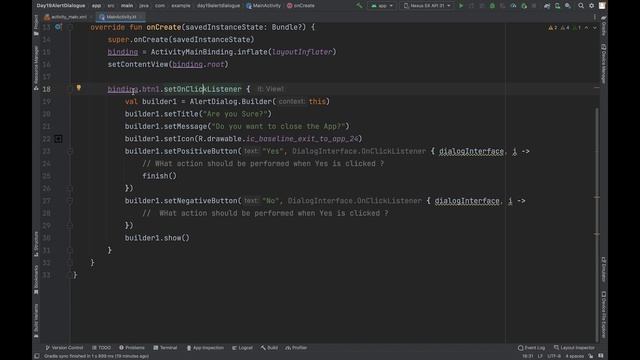Screen dimensions: 640x360
Task: Toggle the Structure side panel
Action: 36,244
